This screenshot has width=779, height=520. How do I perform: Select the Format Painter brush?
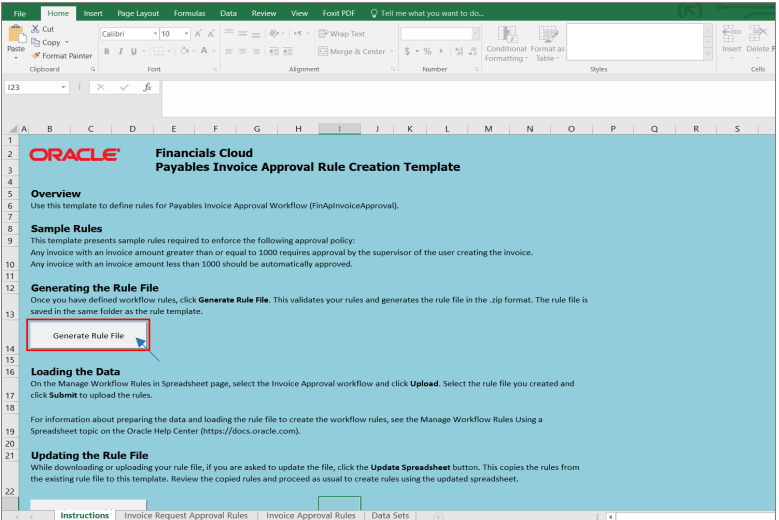(x=35, y=56)
